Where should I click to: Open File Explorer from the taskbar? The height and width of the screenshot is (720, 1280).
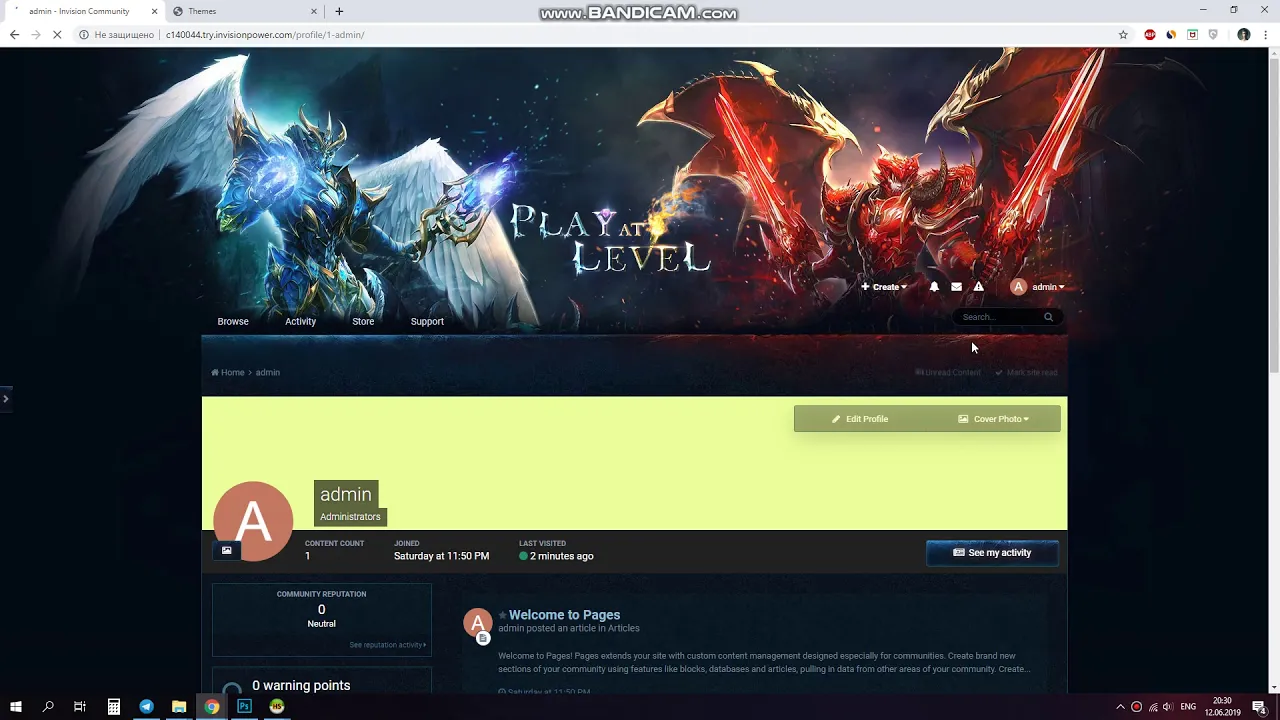tap(179, 707)
